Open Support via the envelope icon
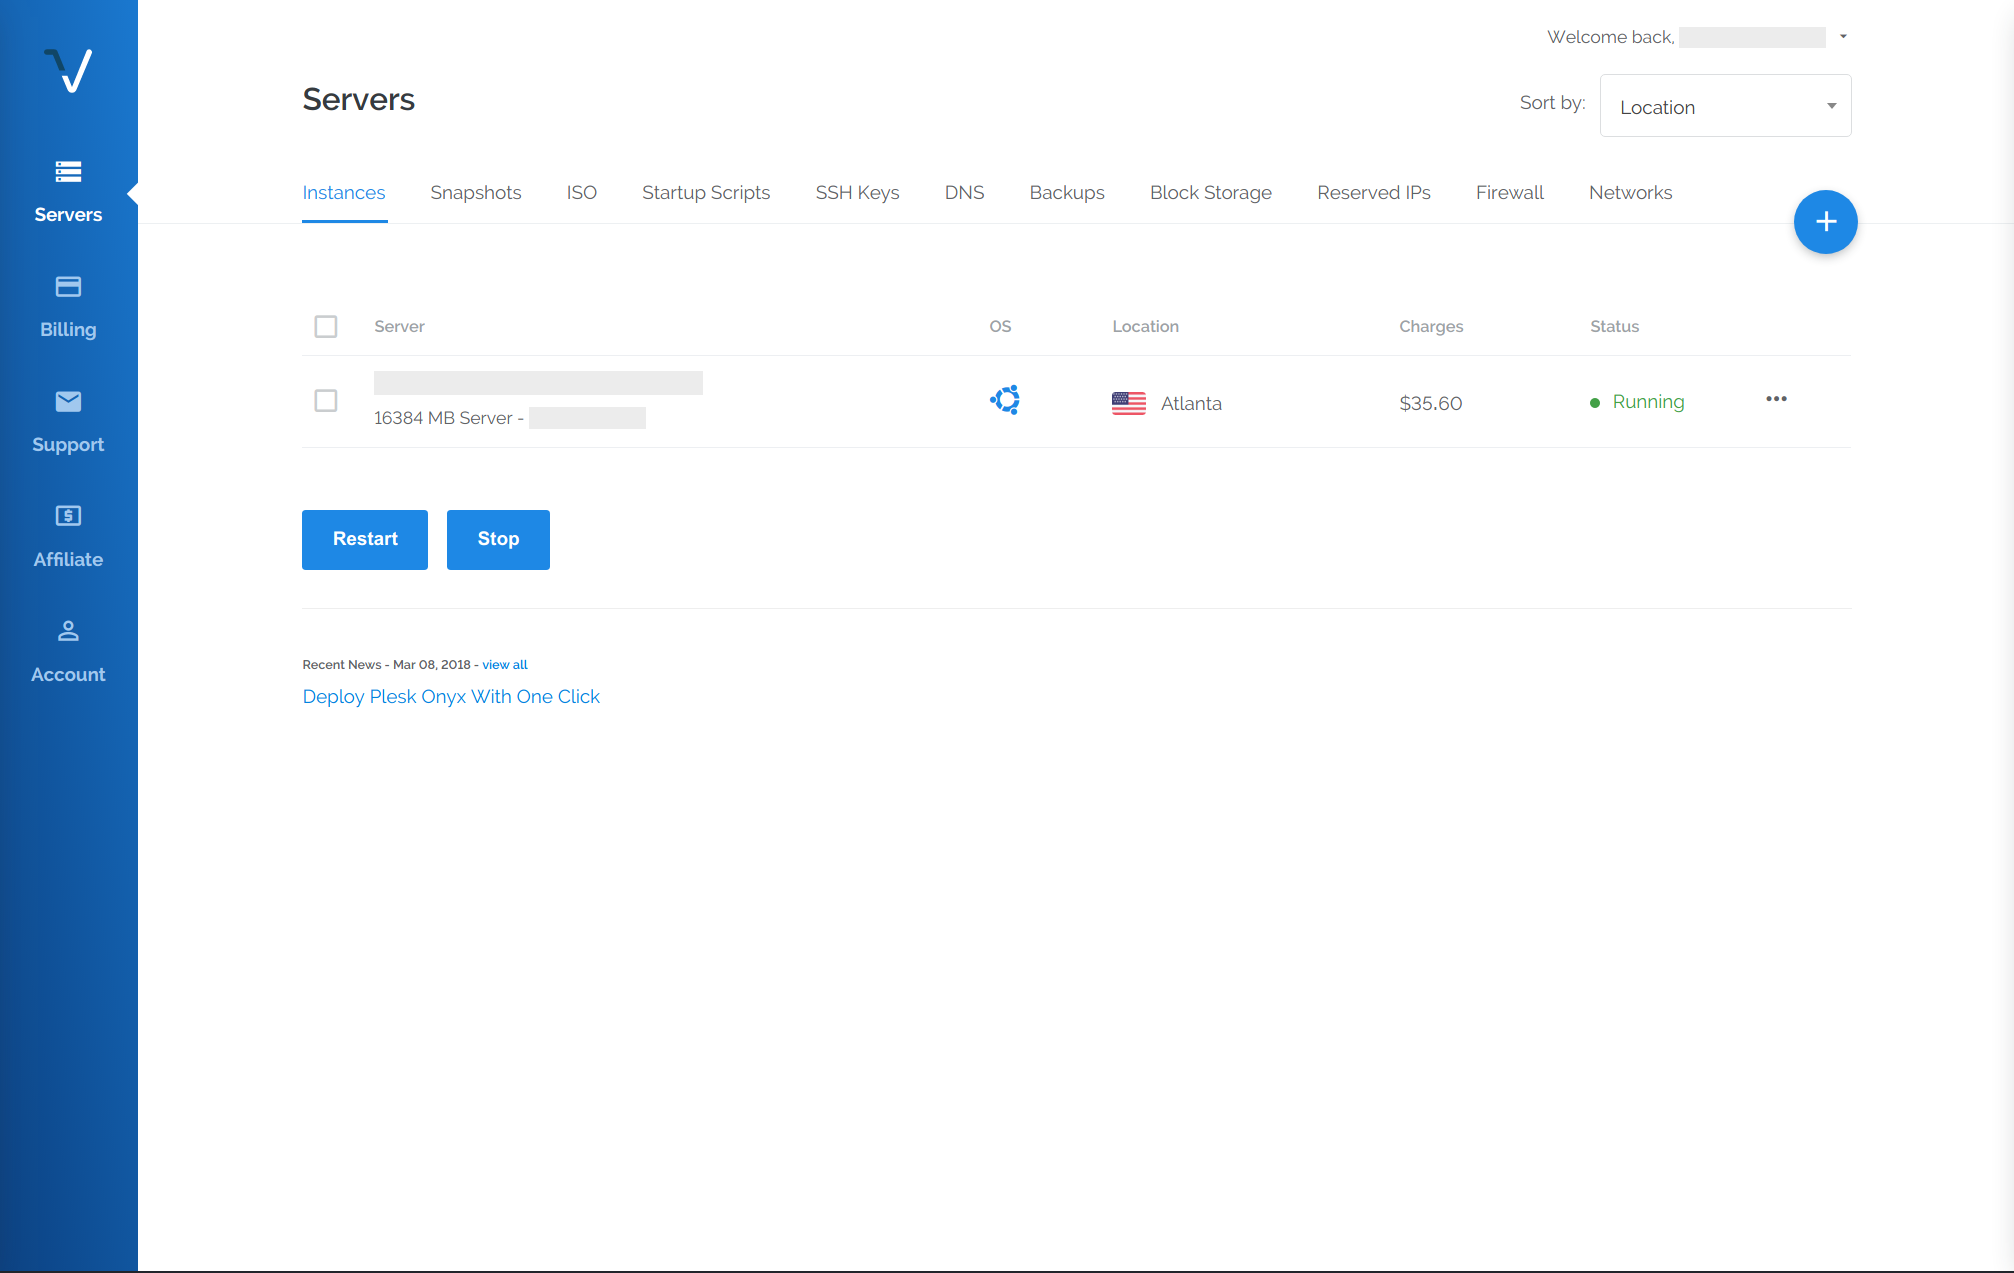Image resolution: width=2014 pixels, height=1273 pixels. click(68, 402)
